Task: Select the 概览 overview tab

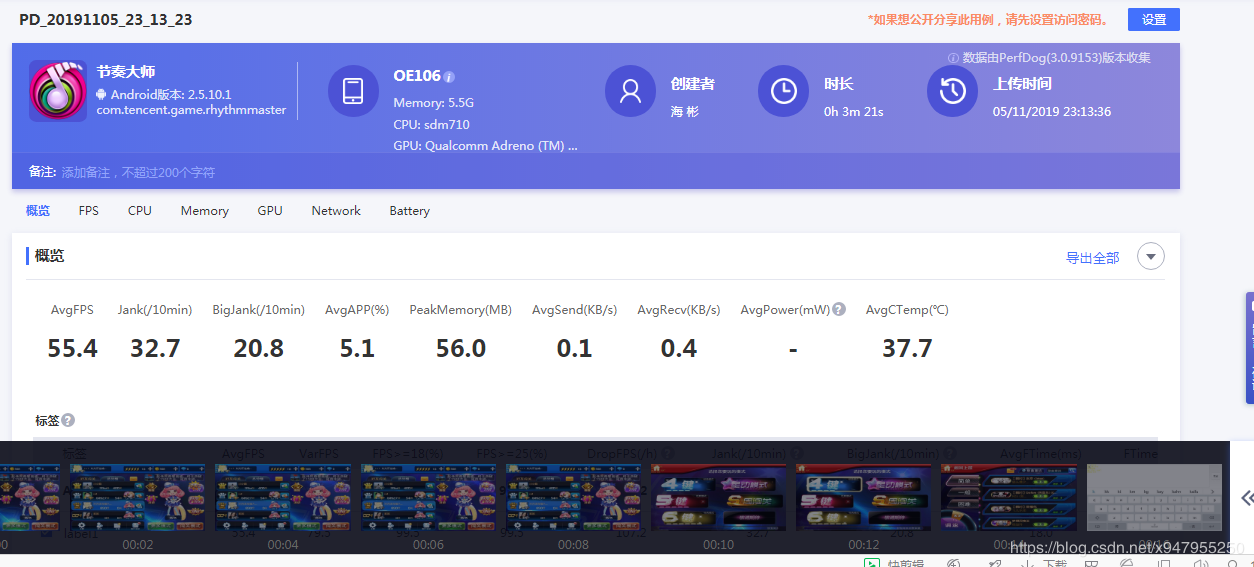Action: (x=38, y=211)
